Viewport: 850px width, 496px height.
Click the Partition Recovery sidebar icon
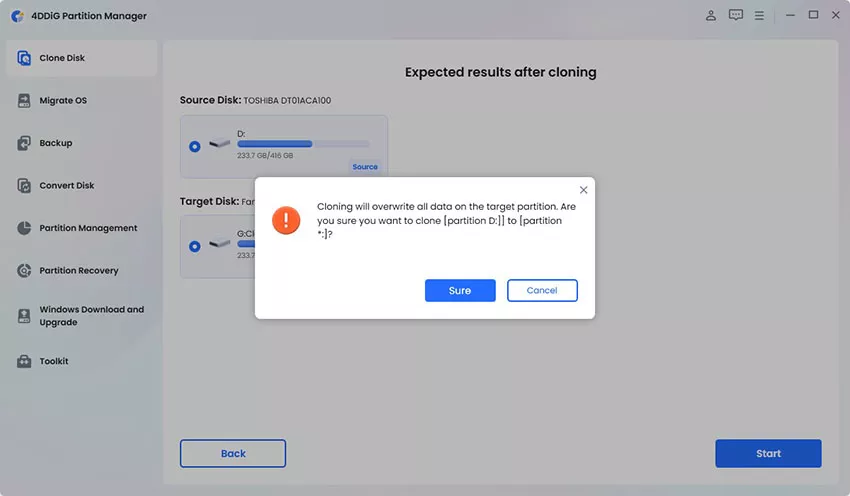tap(24, 270)
